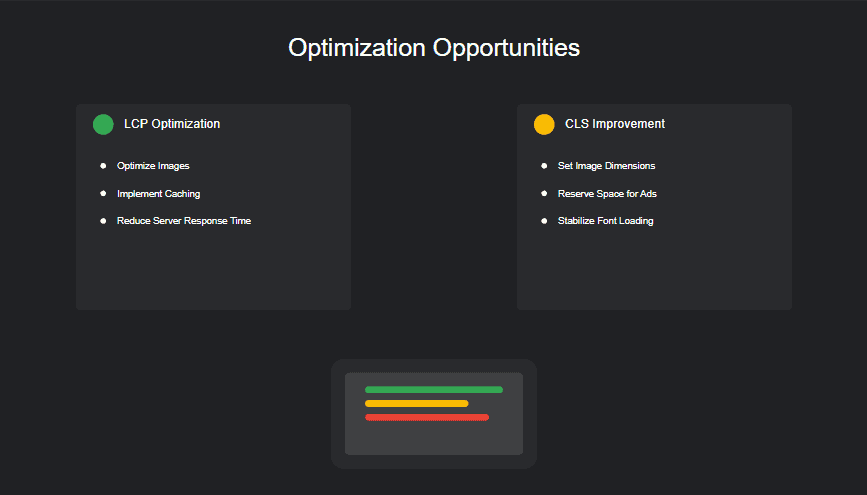The image size is (867, 495).
Task: Select the Stabilize Font Loading item
Action: click(x=605, y=220)
